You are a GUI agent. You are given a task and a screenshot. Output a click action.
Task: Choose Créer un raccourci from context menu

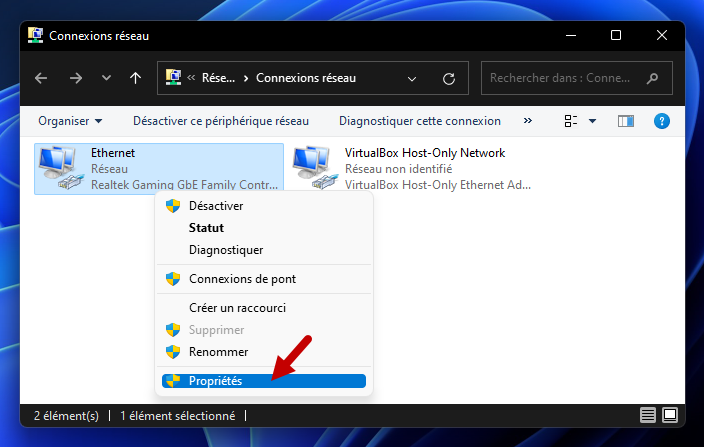pos(264,307)
